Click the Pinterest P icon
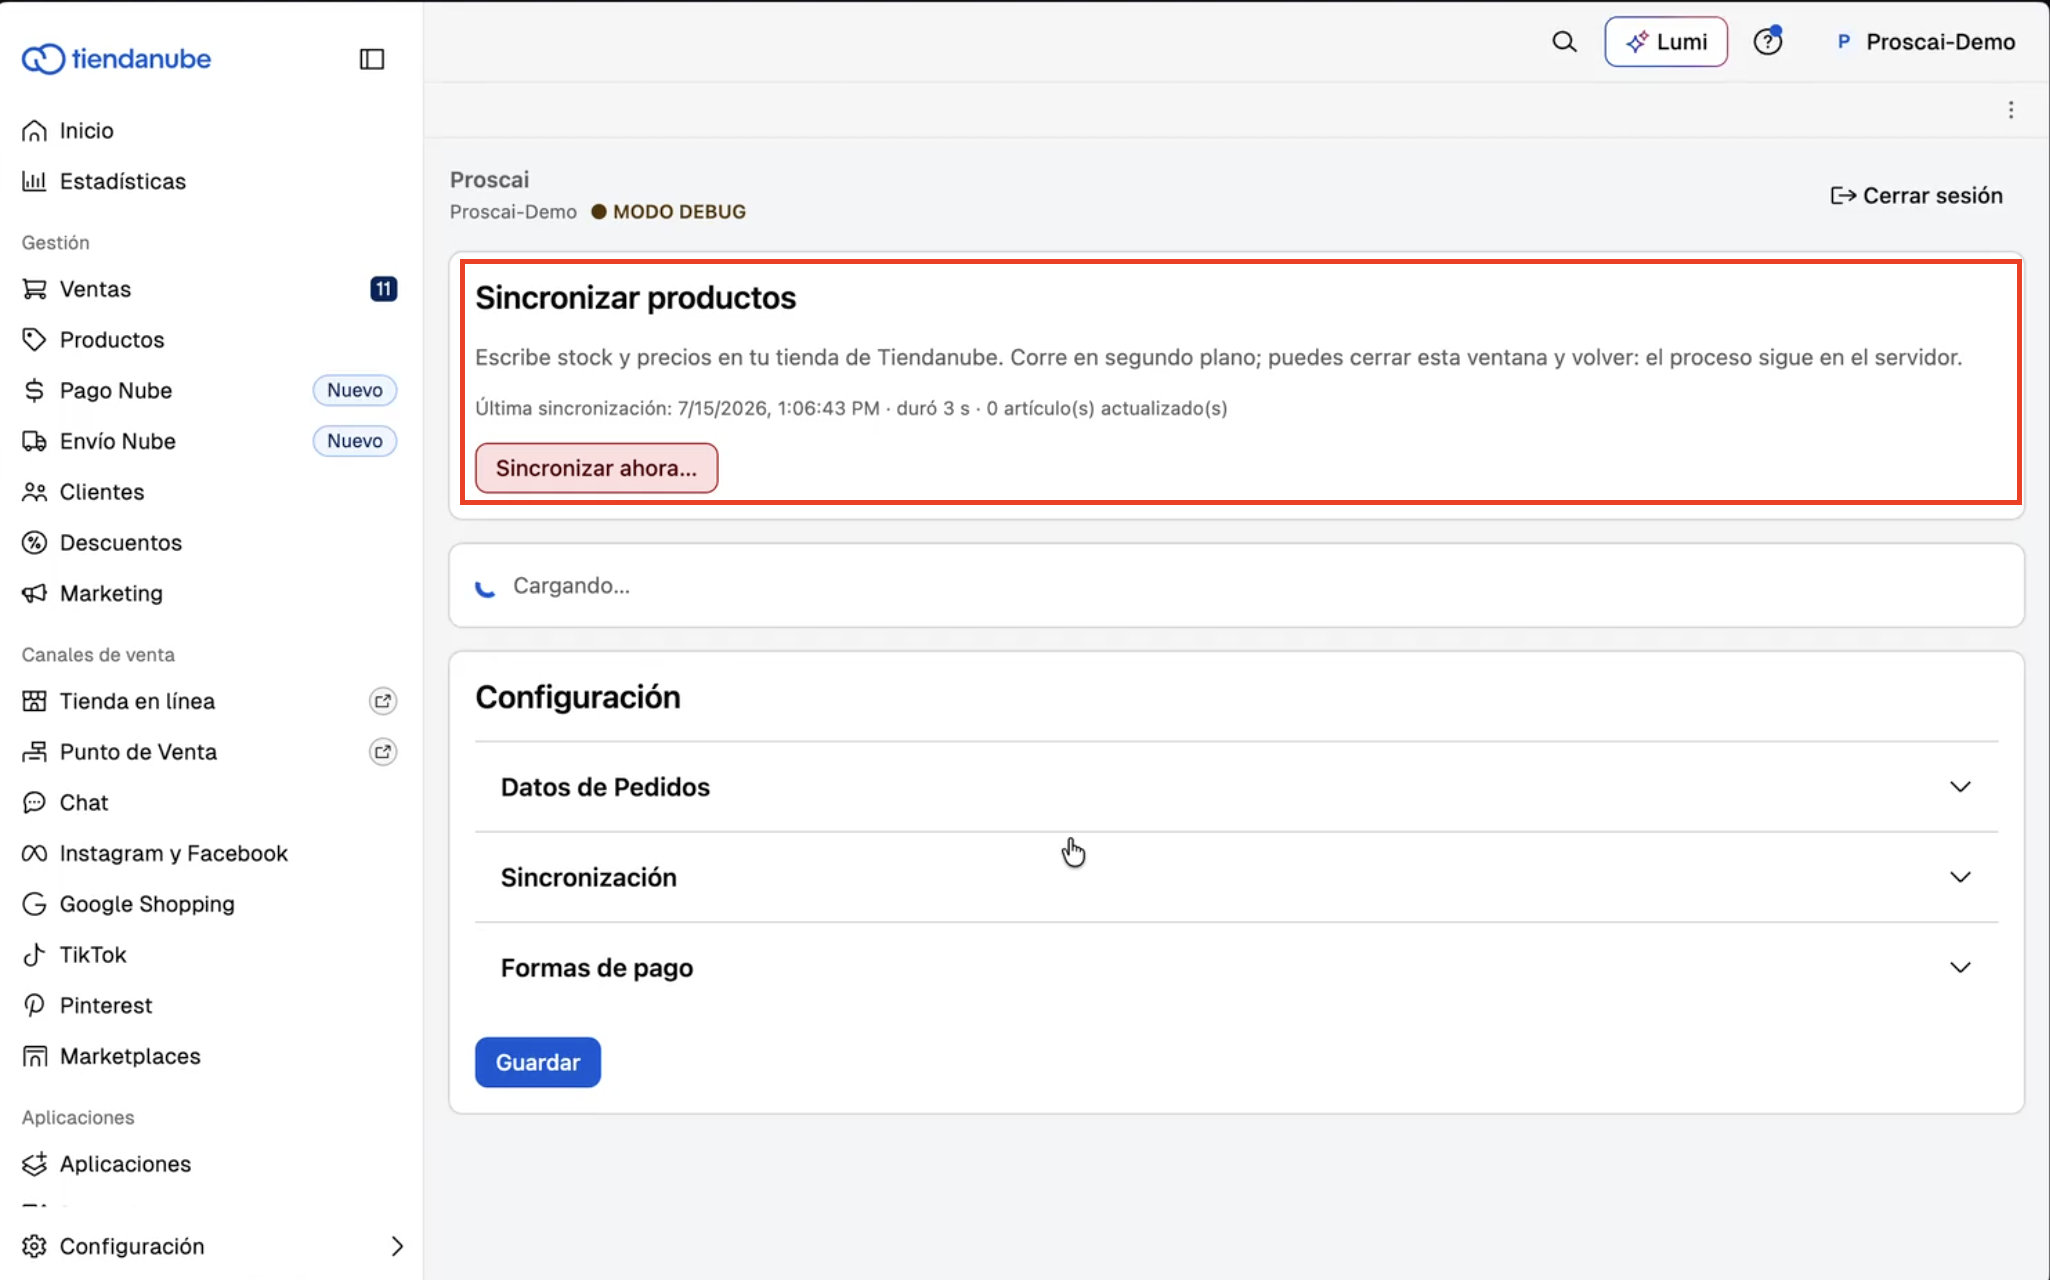The image size is (2050, 1280). 35,1006
